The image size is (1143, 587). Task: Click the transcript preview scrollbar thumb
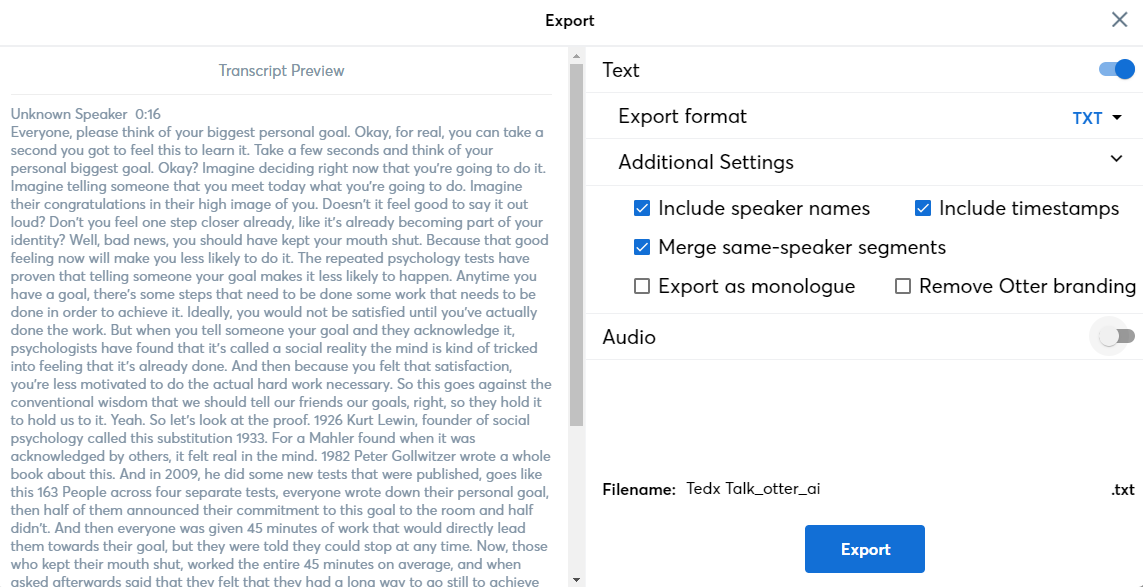click(576, 245)
